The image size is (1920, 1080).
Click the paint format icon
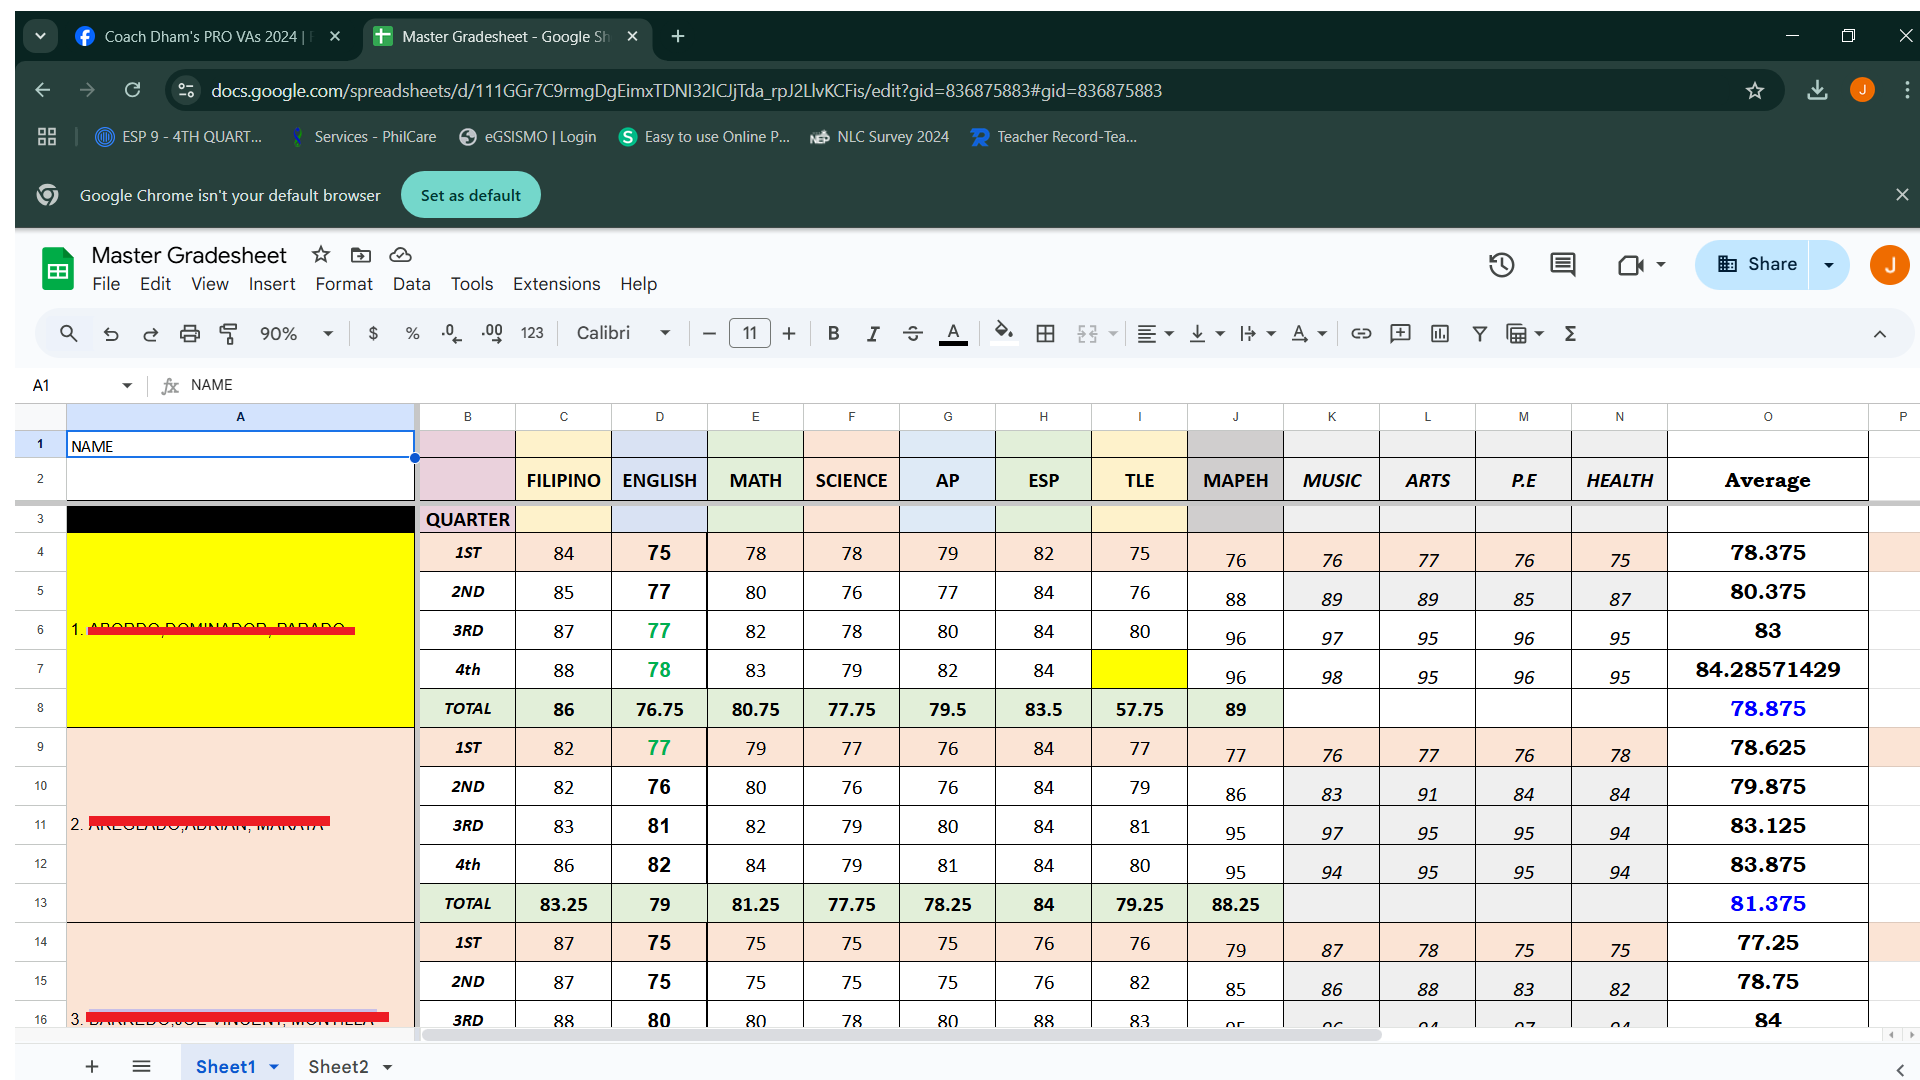coord(229,334)
